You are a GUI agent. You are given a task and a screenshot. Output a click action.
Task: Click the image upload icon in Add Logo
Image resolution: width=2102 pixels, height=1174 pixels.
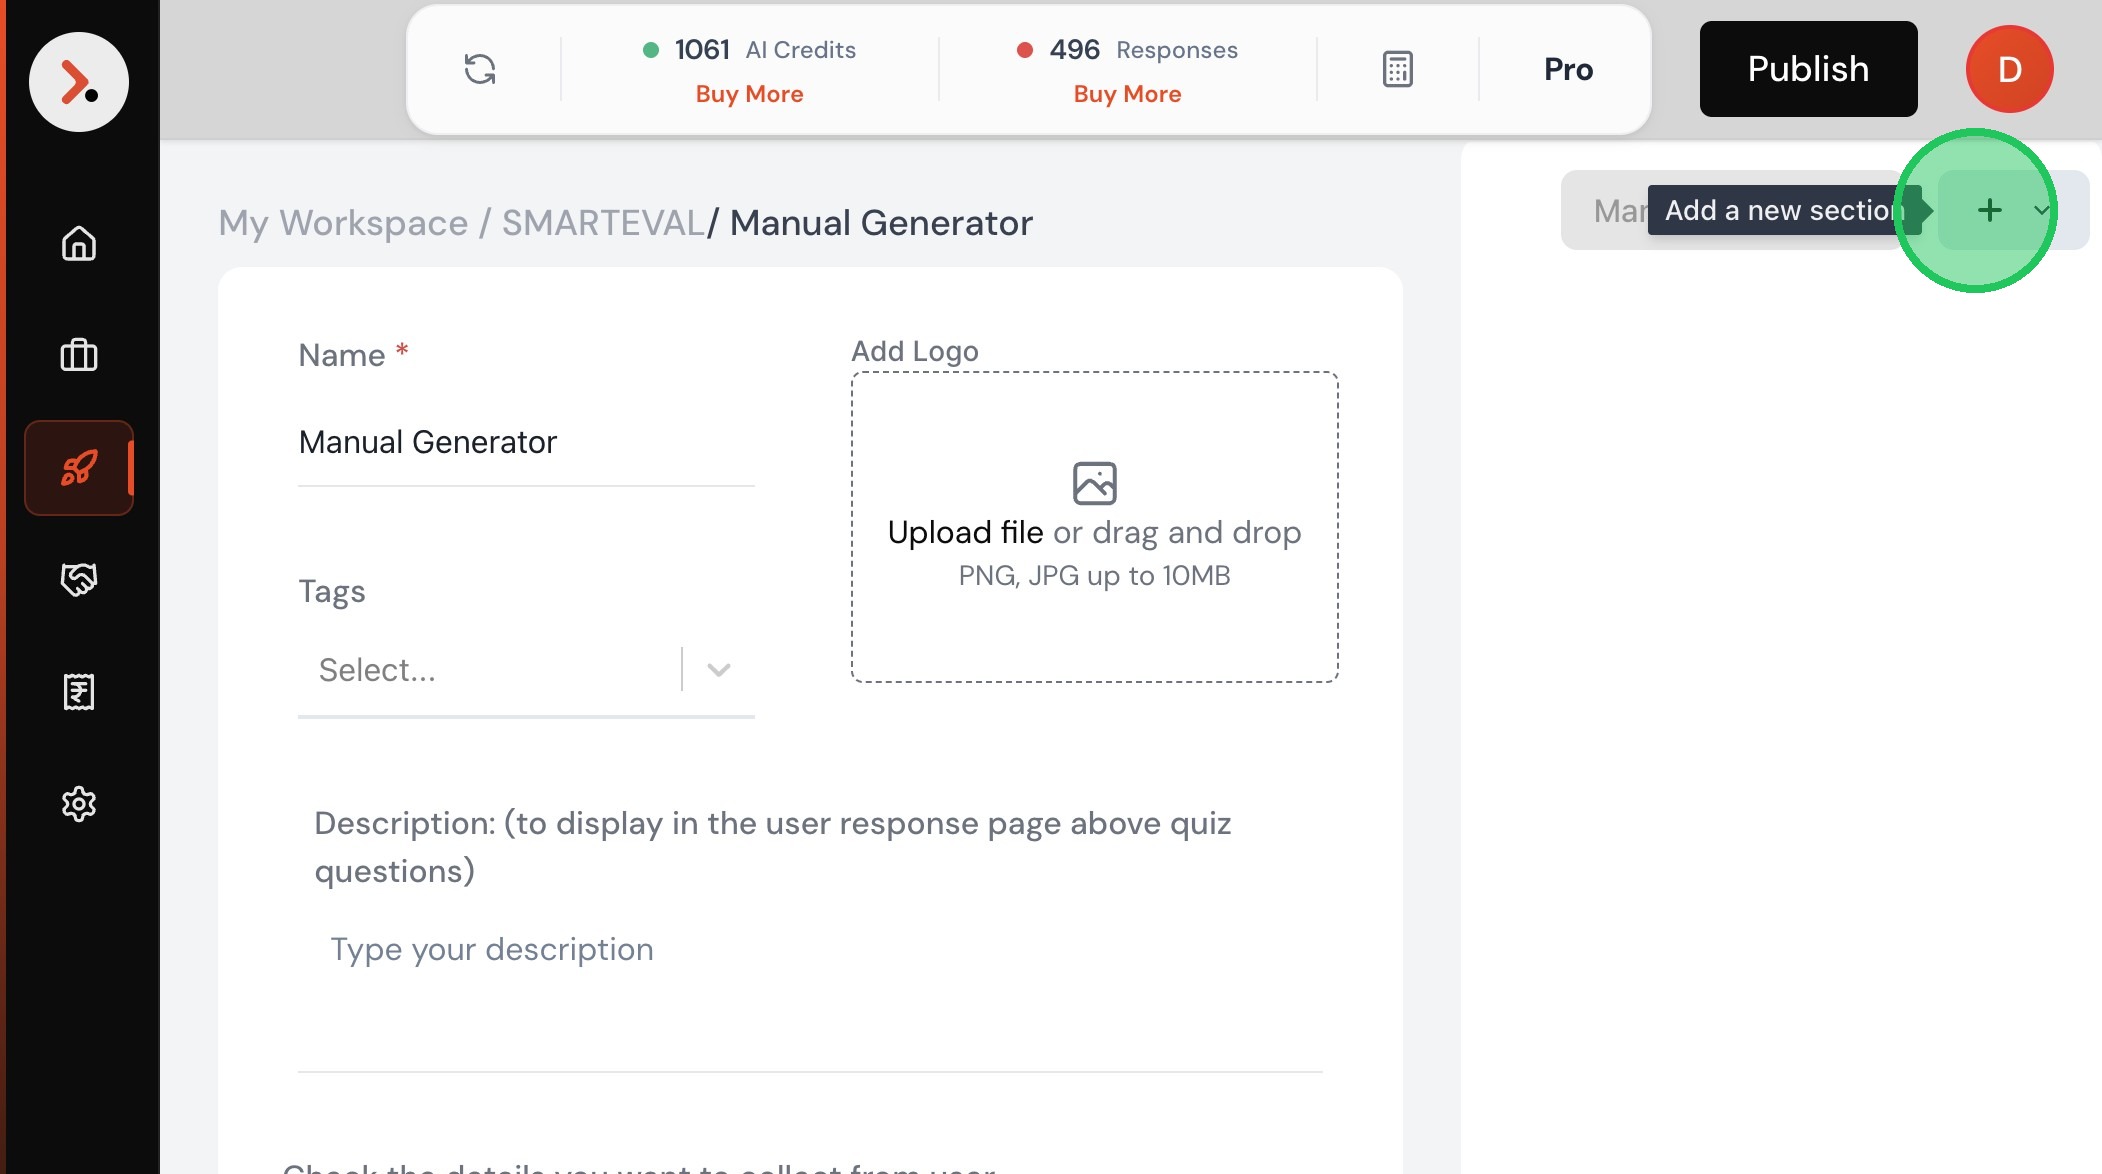1094,483
